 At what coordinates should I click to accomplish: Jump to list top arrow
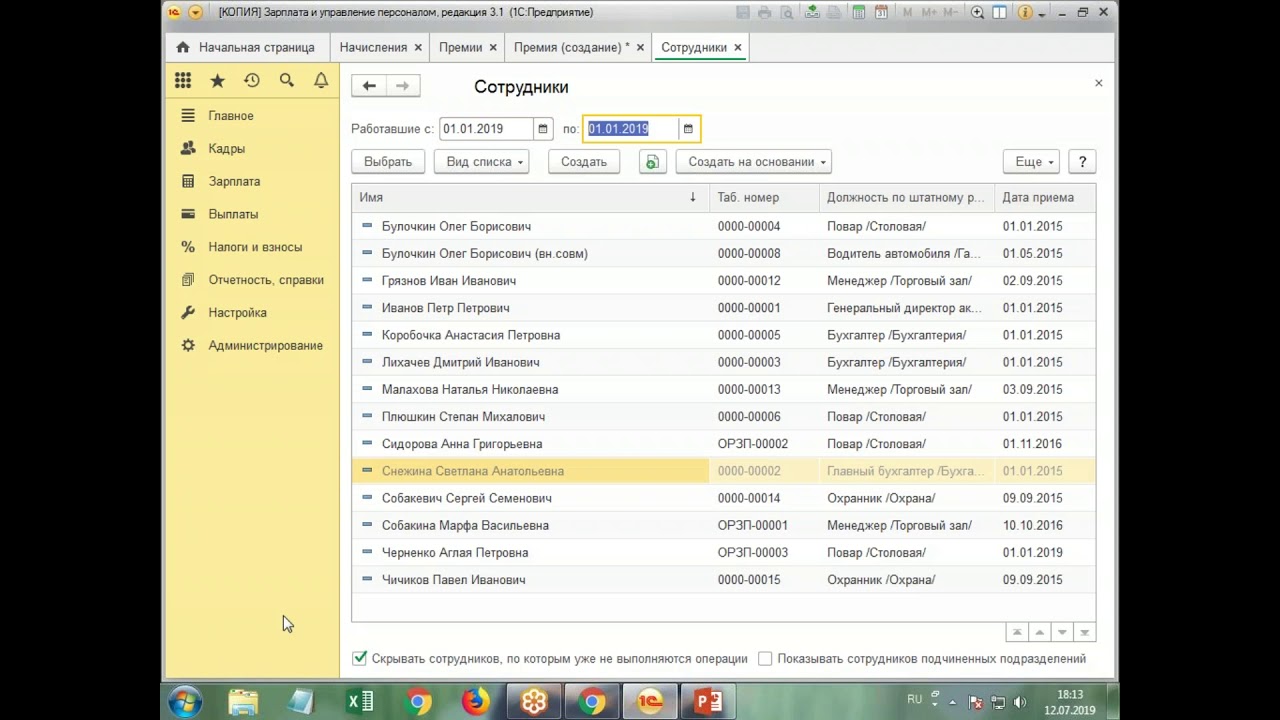click(x=1017, y=632)
